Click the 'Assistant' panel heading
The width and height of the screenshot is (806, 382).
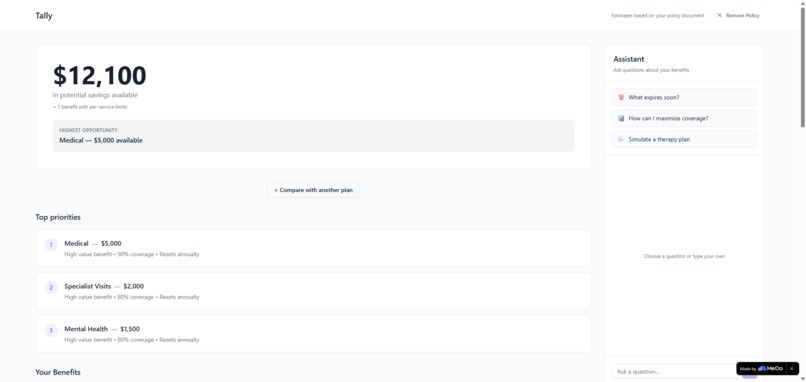coord(629,59)
